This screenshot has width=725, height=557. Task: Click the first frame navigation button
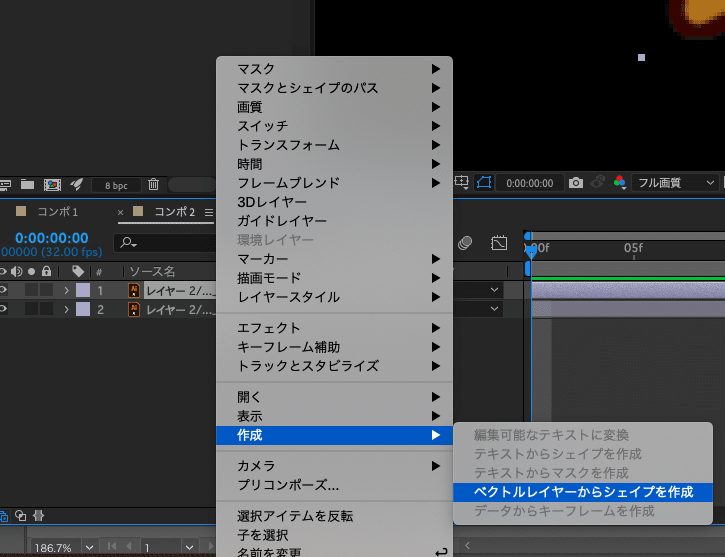point(111,546)
